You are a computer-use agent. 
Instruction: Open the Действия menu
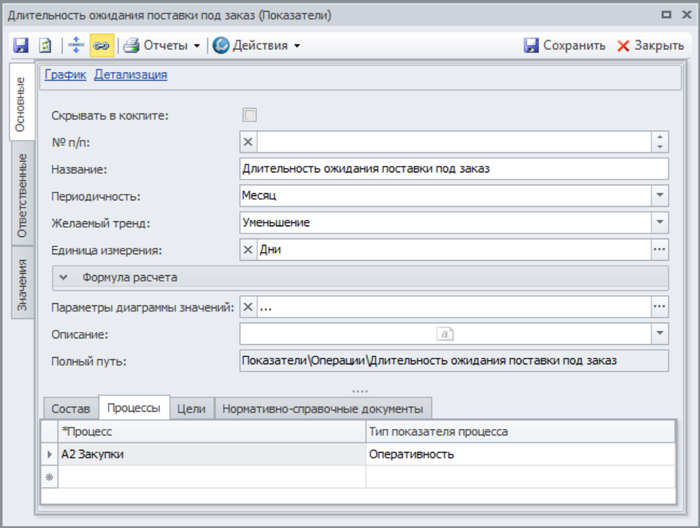click(256, 45)
